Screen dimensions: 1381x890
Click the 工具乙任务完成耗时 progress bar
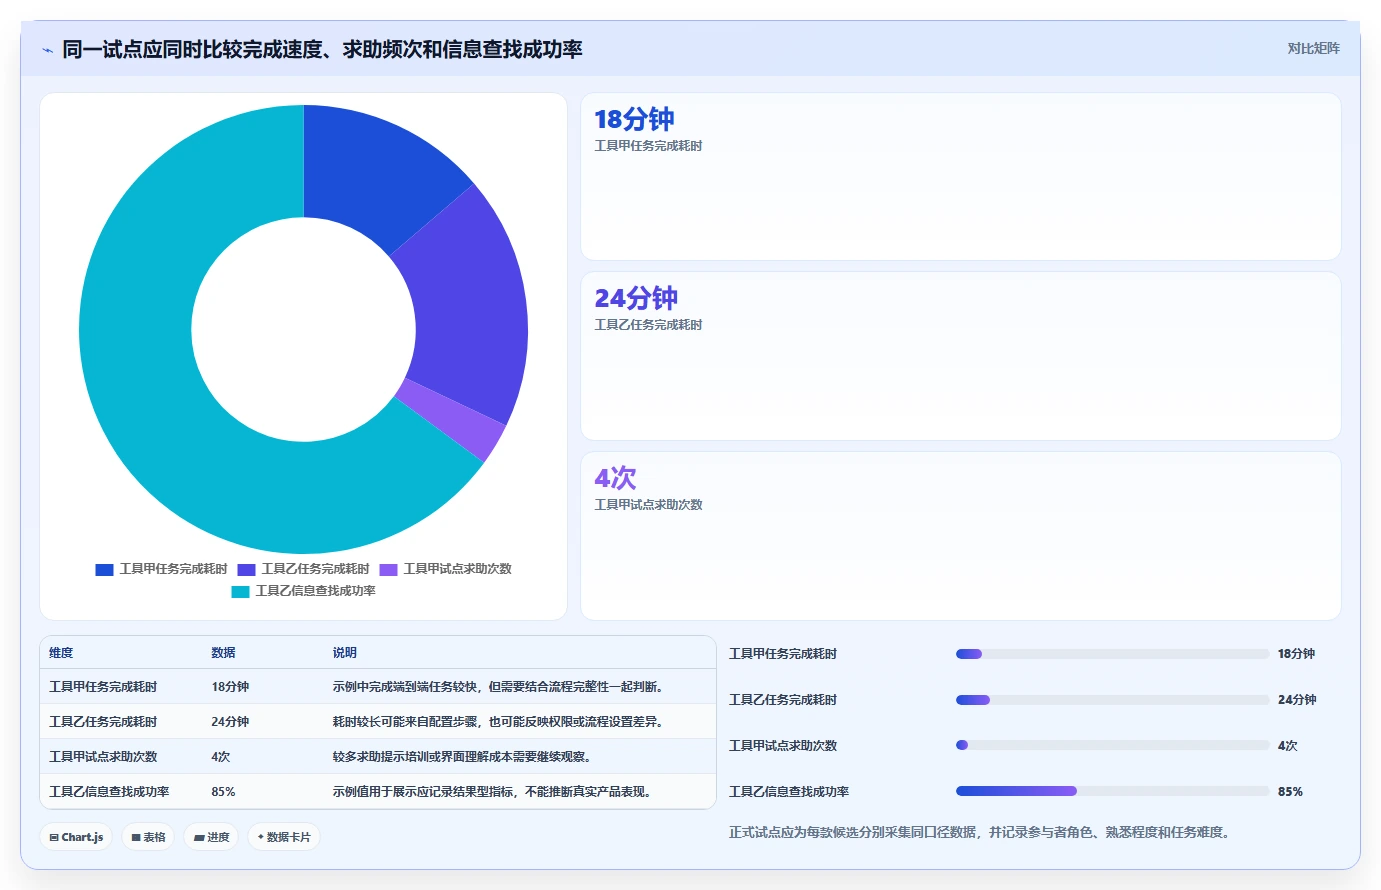point(1112,700)
